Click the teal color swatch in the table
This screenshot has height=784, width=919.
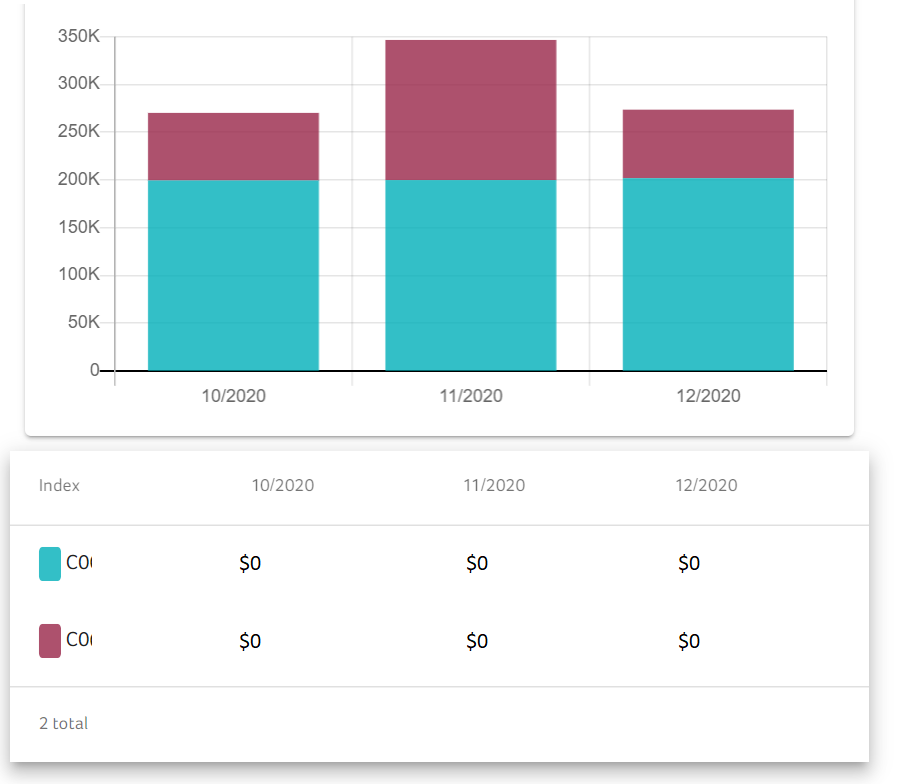pyautogui.click(x=50, y=564)
